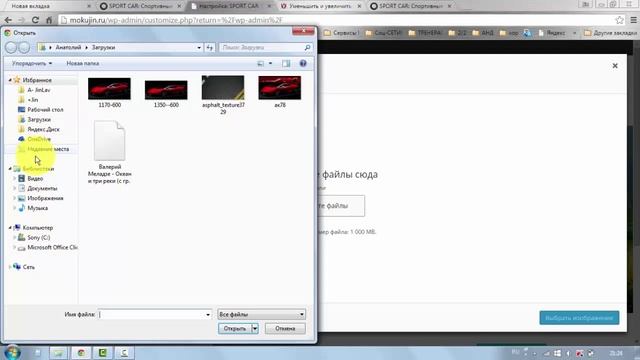Collapse the Избранное section arrow
The height and width of the screenshot is (360, 640).
[x=10, y=80]
